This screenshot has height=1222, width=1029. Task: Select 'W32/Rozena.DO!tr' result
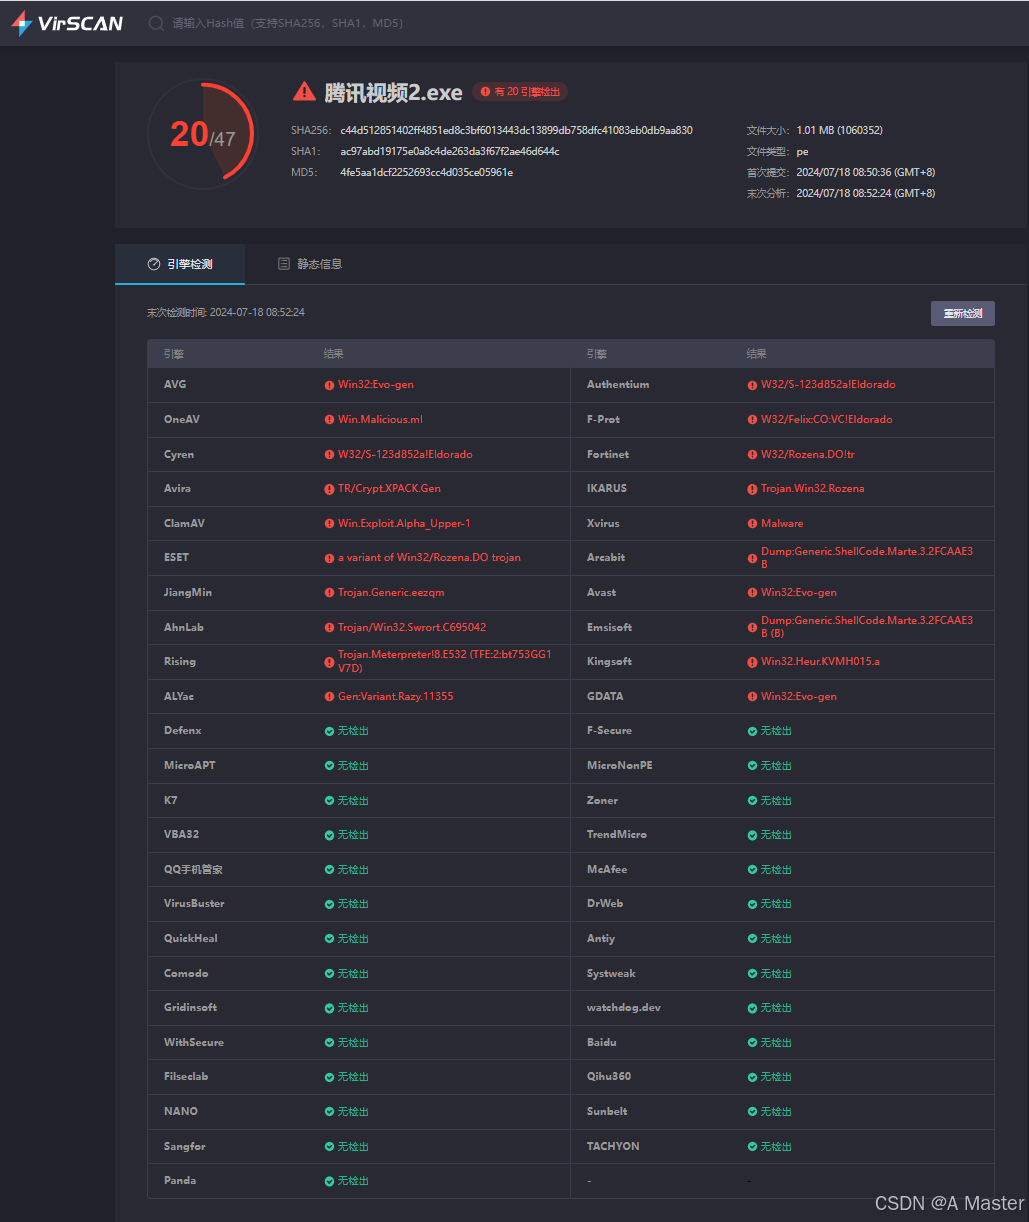[x=808, y=455]
